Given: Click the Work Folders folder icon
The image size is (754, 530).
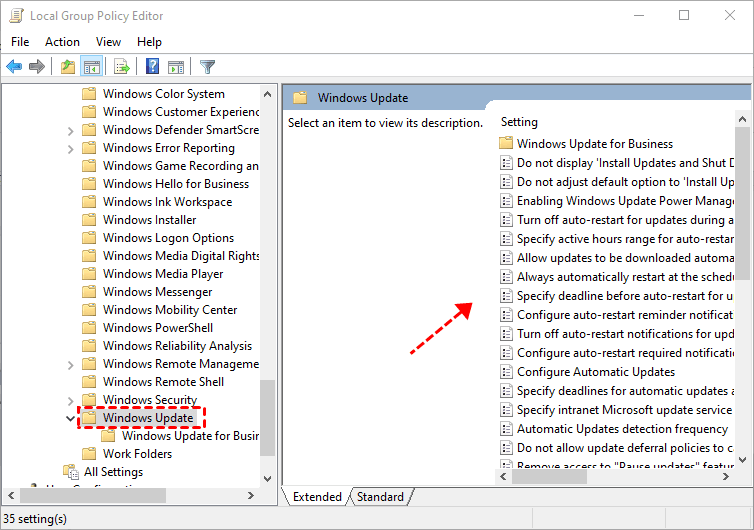Looking at the screenshot, I should 89,454.
